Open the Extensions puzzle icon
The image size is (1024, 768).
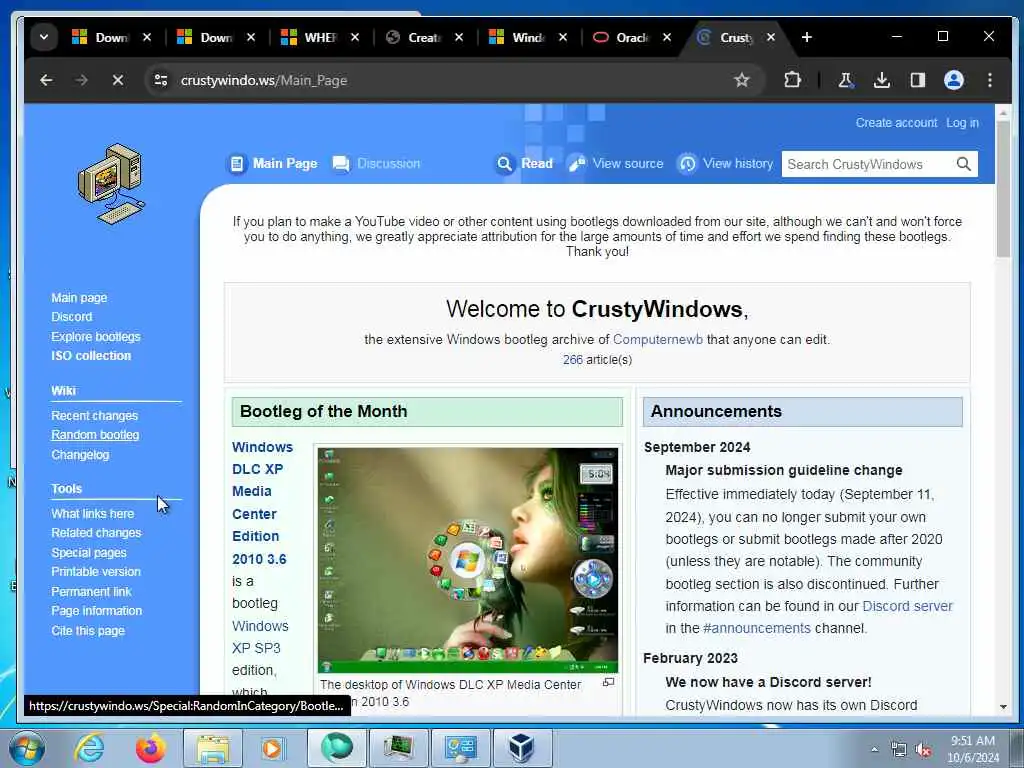pyautogui.click(x=792, y=80)
